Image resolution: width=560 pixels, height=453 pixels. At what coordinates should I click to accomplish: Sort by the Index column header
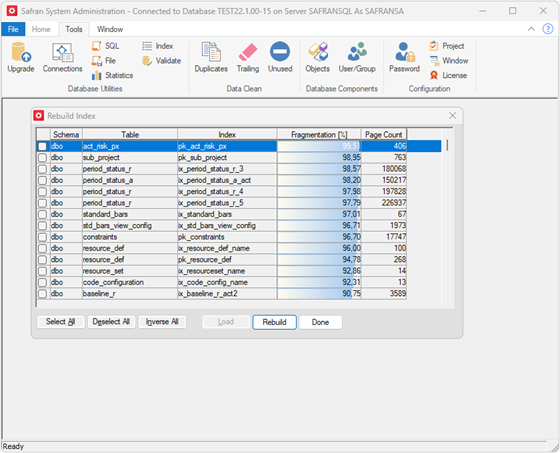(227, 134)
